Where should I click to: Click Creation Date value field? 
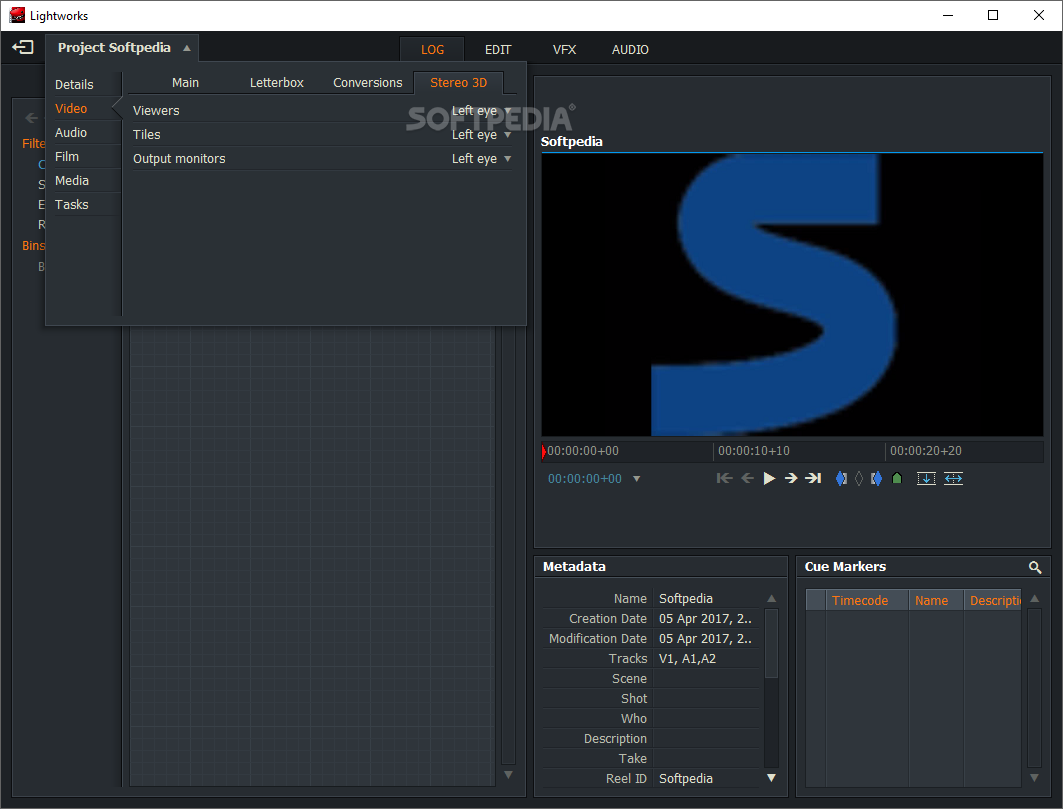pyautogui.click(x=708, y=618)
